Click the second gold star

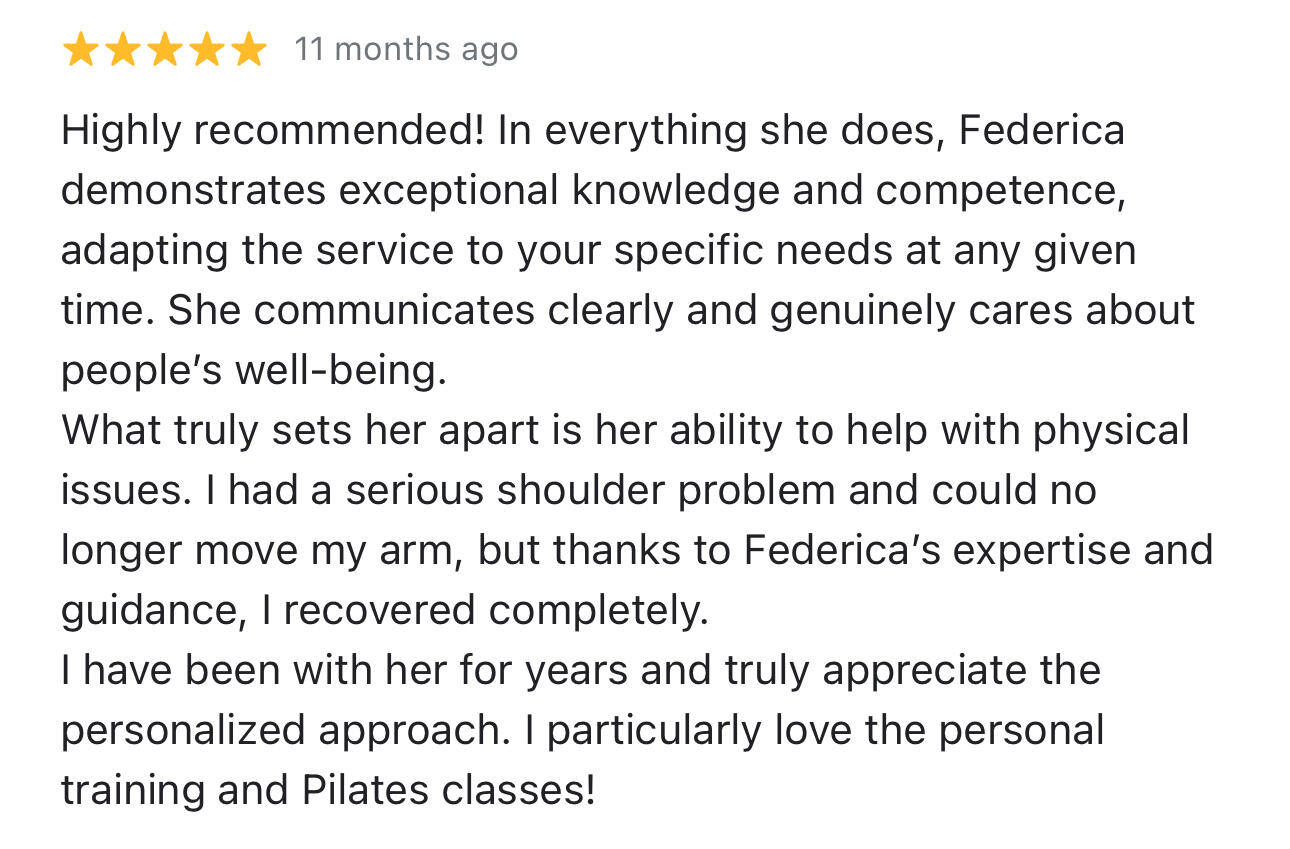pos(121,49)
